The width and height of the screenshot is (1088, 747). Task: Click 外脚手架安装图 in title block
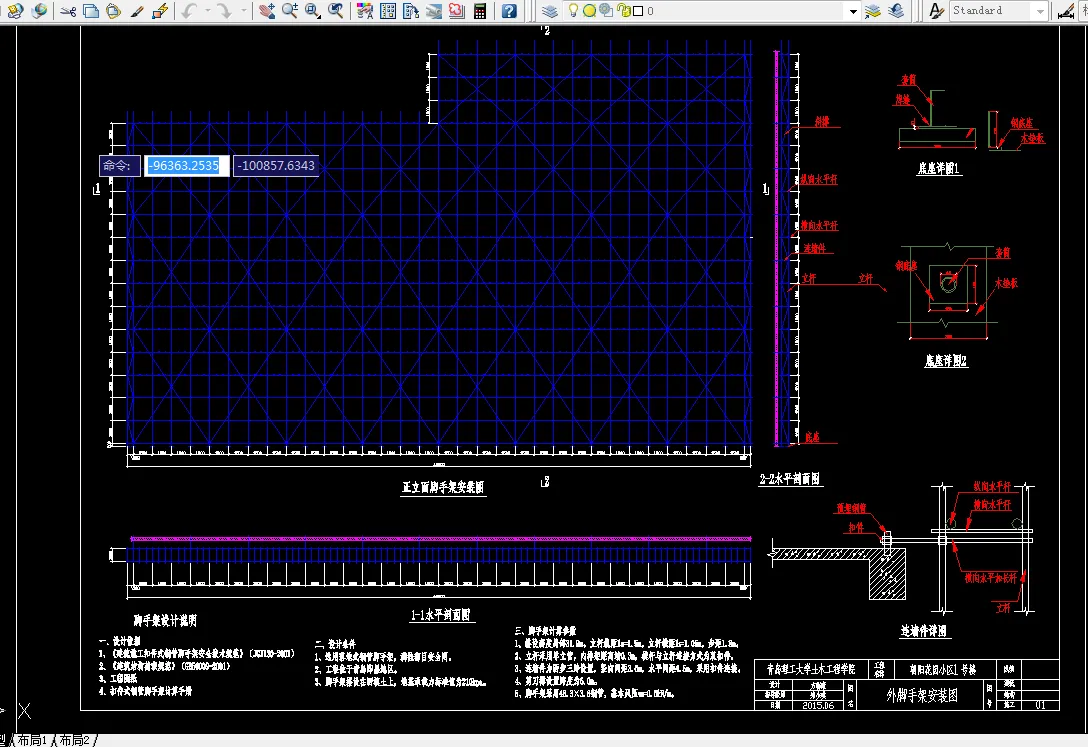click(x=921, y=695)
